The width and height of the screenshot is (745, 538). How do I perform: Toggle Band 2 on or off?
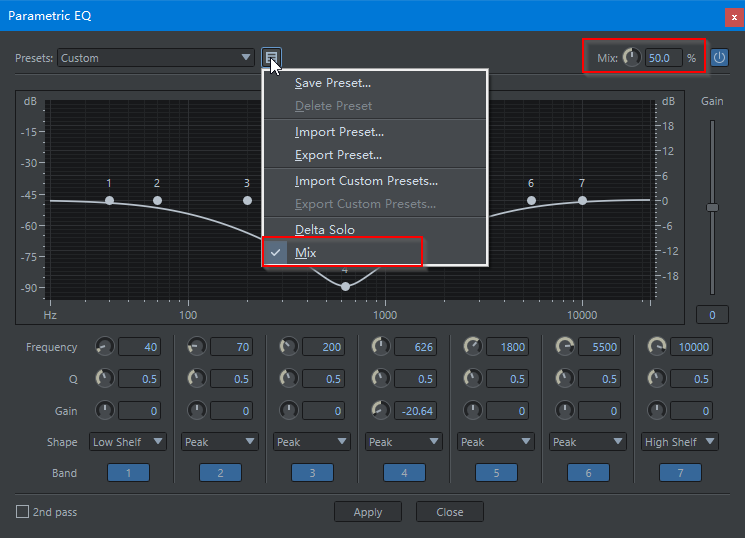tap(220, 473)
